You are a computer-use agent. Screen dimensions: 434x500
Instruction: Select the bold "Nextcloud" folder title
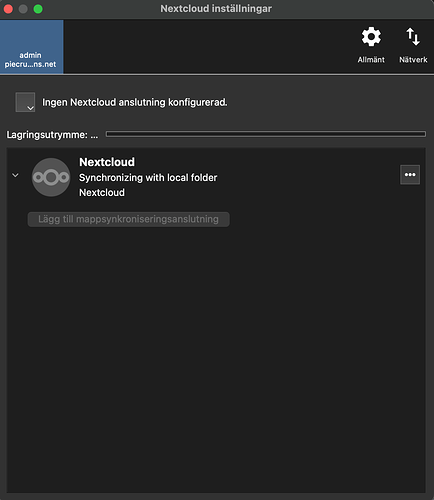point(107,162)
